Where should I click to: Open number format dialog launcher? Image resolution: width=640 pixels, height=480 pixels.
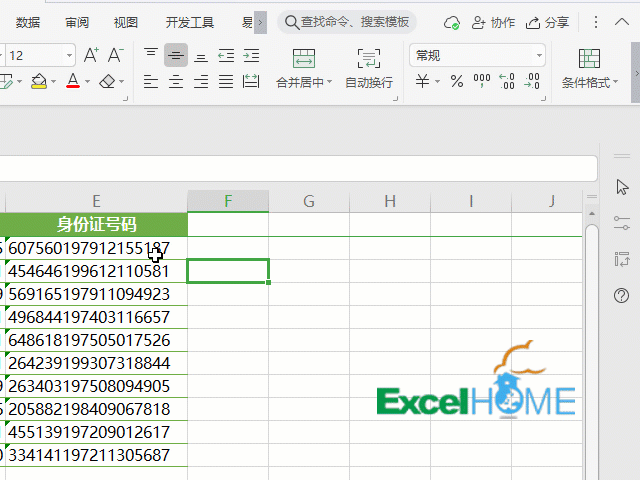click(x=543, y=99)
